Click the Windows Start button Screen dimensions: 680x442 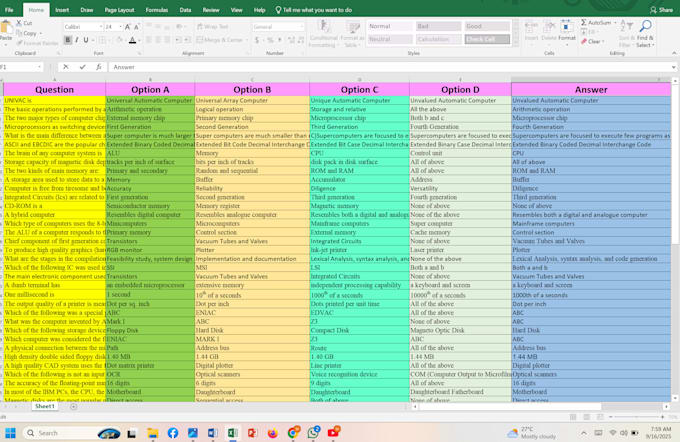coord(10,433)
